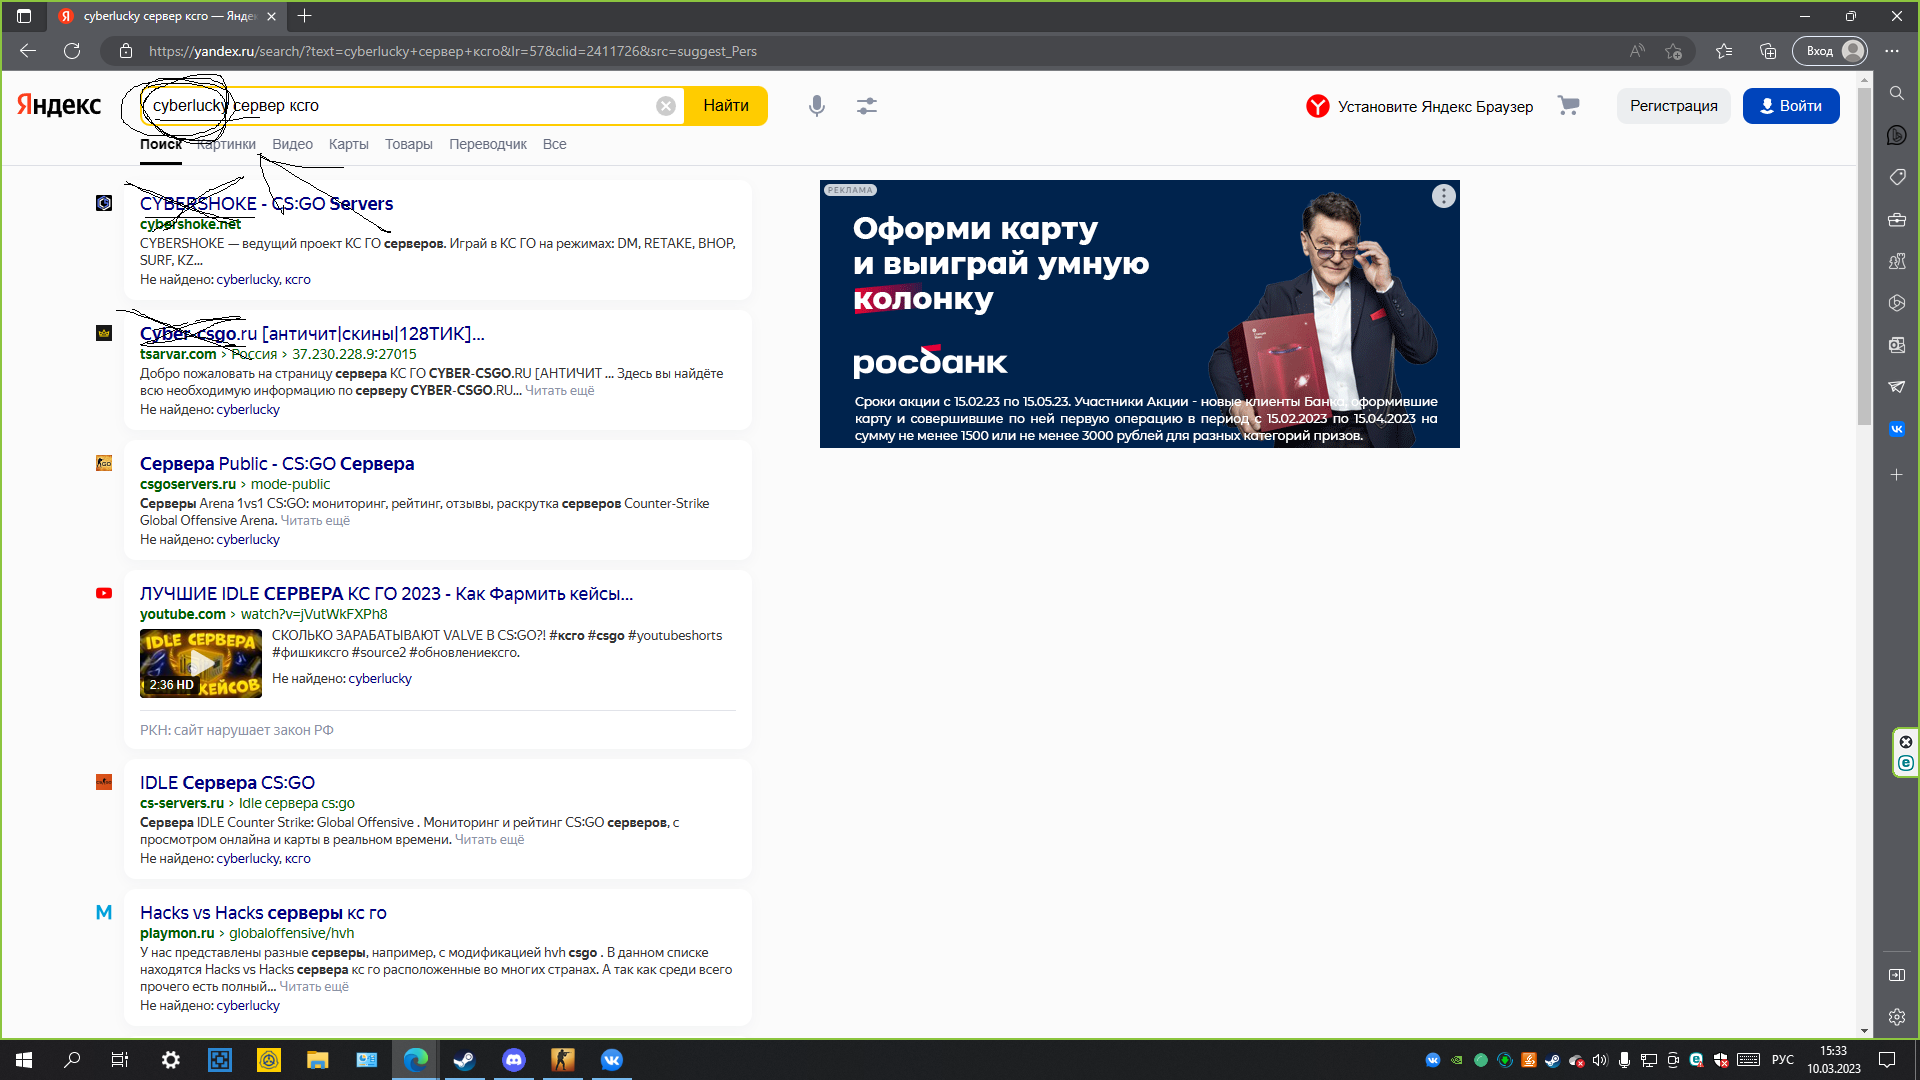Open the Windows Start menu
1920x1080 pixels.
click(24, 1060)
